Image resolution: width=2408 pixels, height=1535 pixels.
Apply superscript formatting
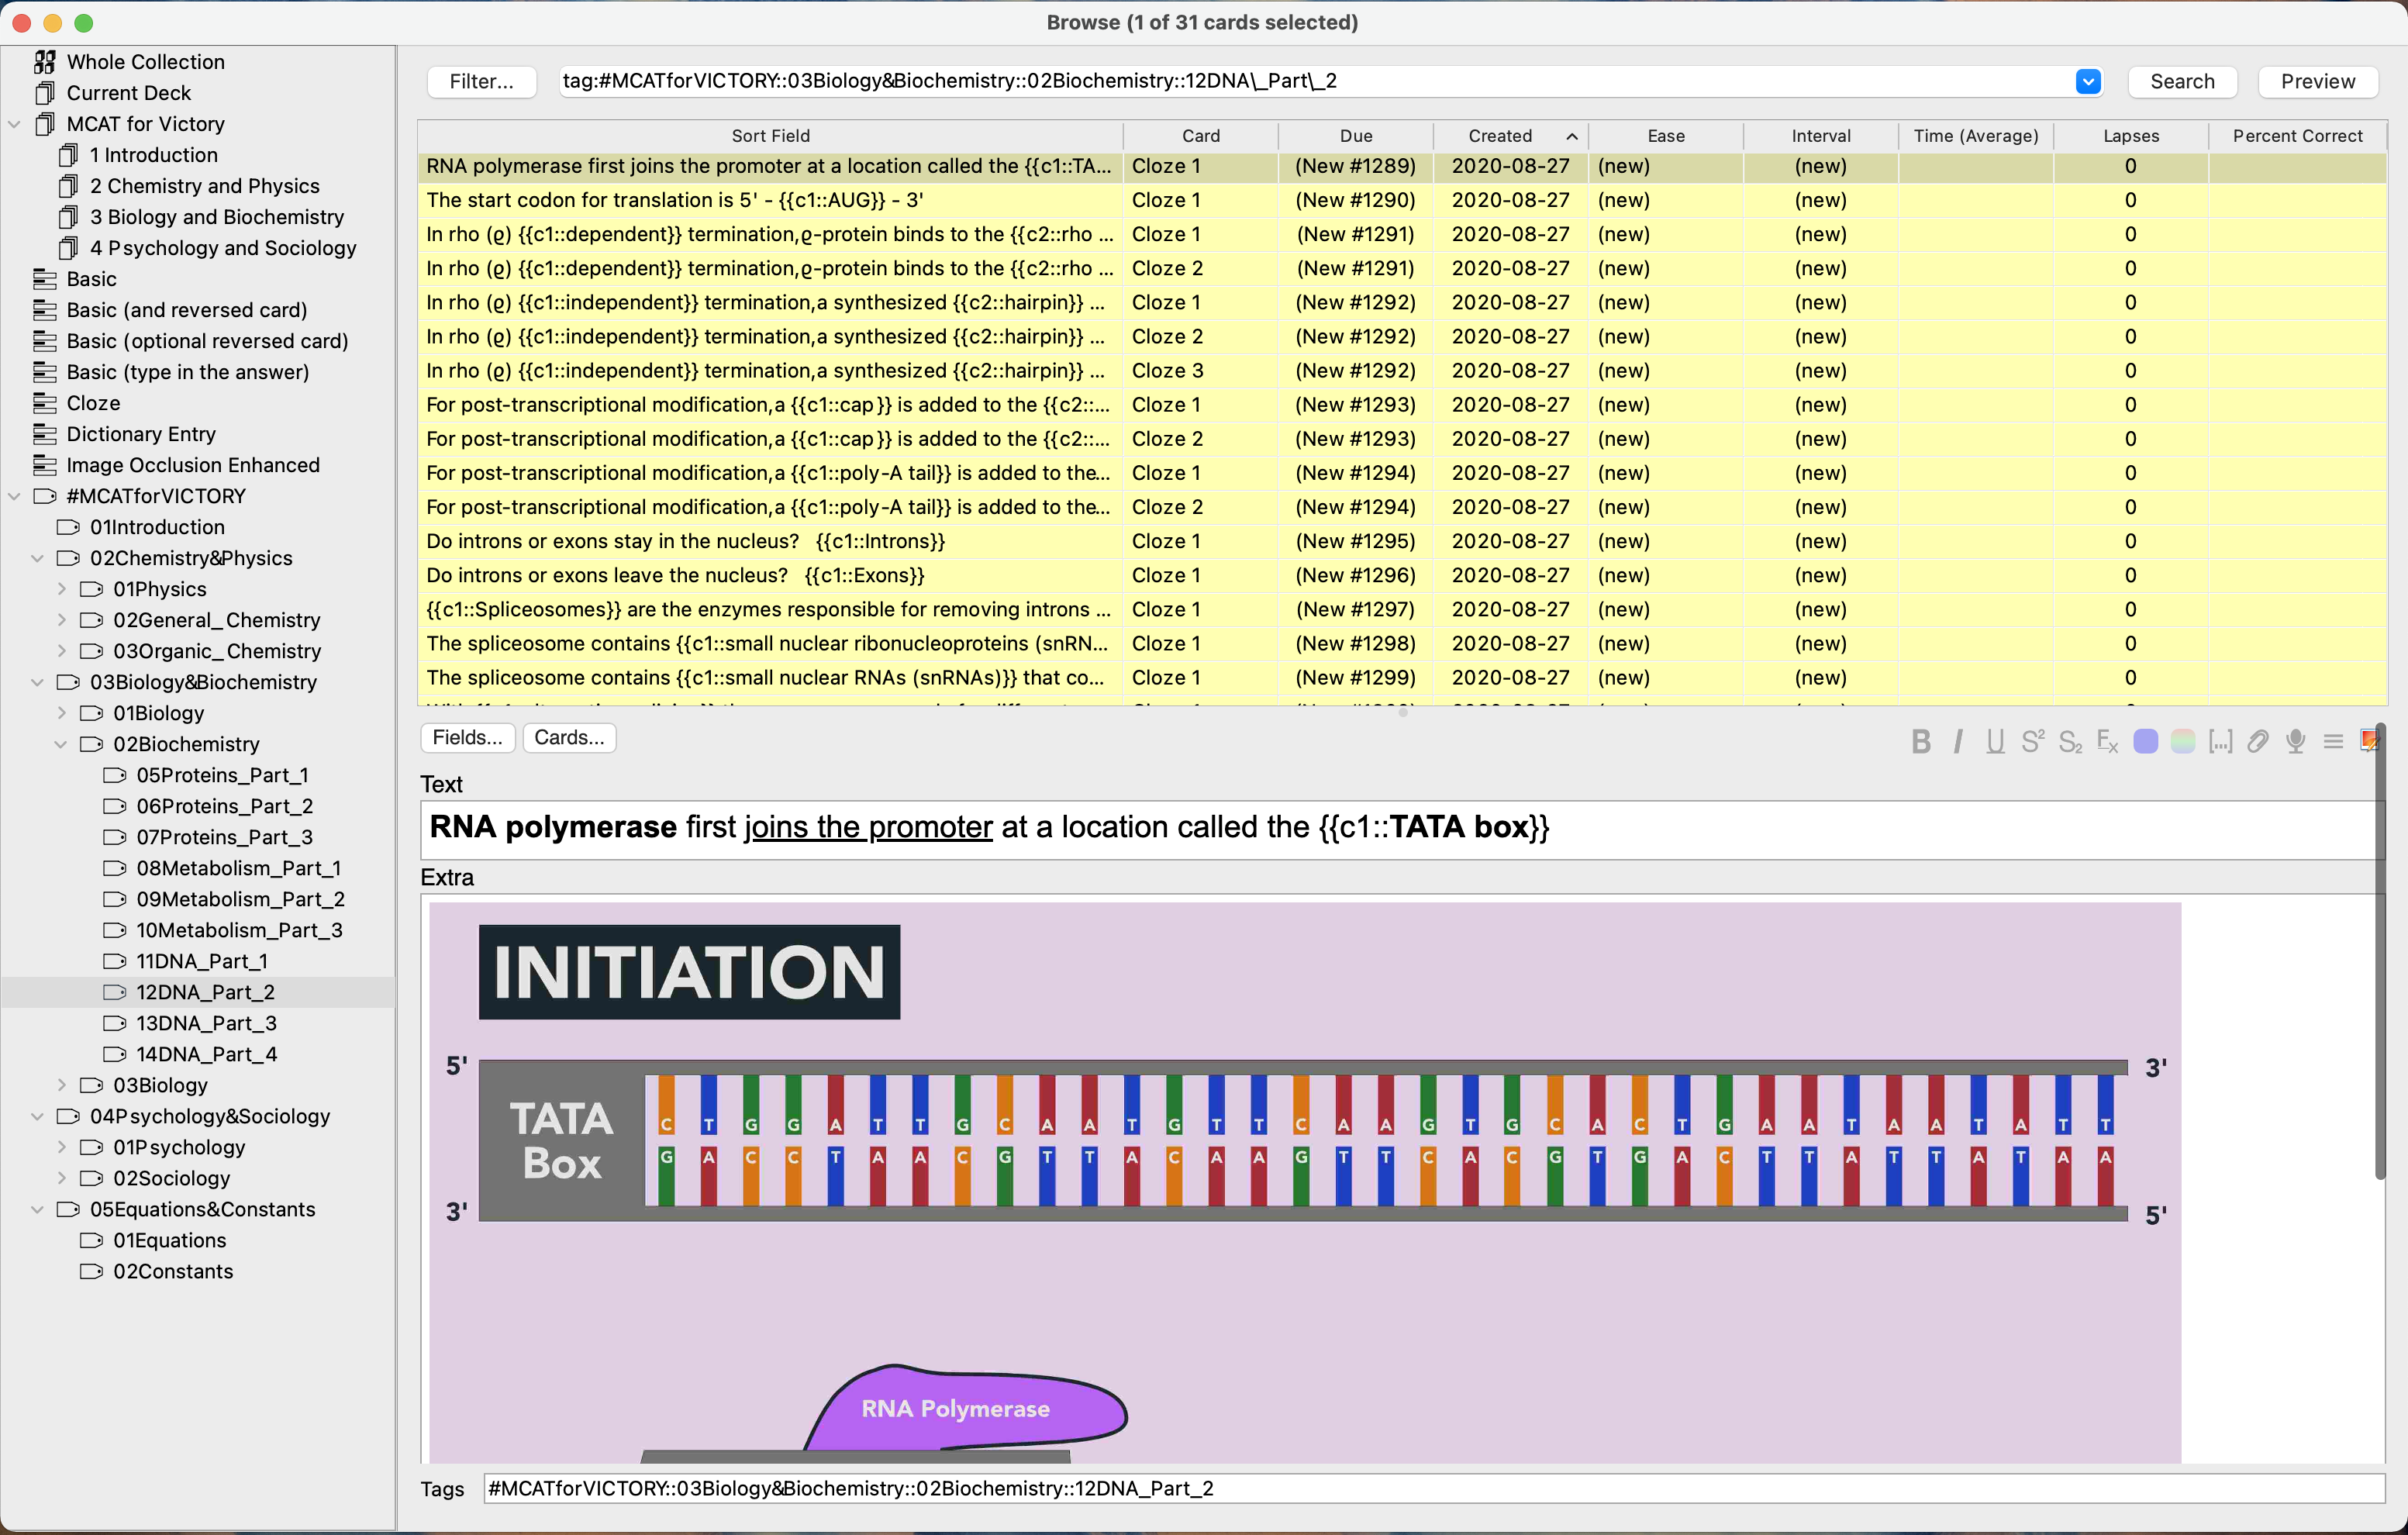click(2032, 741)
